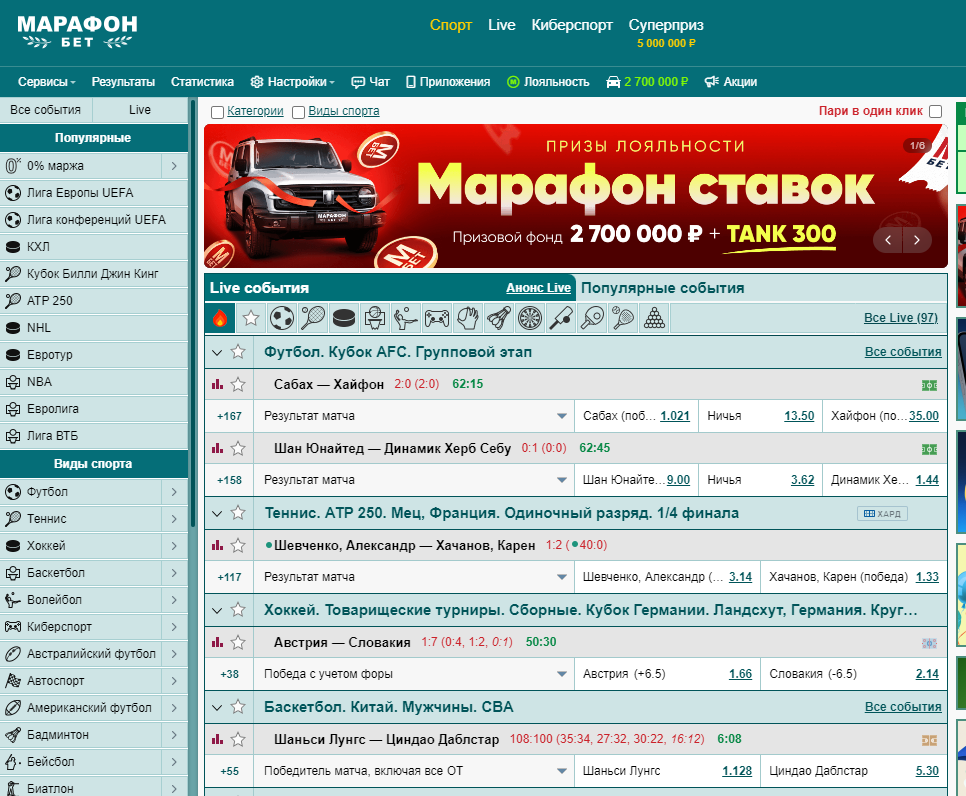Click the Марафон ставок promo banner
Image resolution: width=966 pixels, height=796 pixels.
[575, 196]
